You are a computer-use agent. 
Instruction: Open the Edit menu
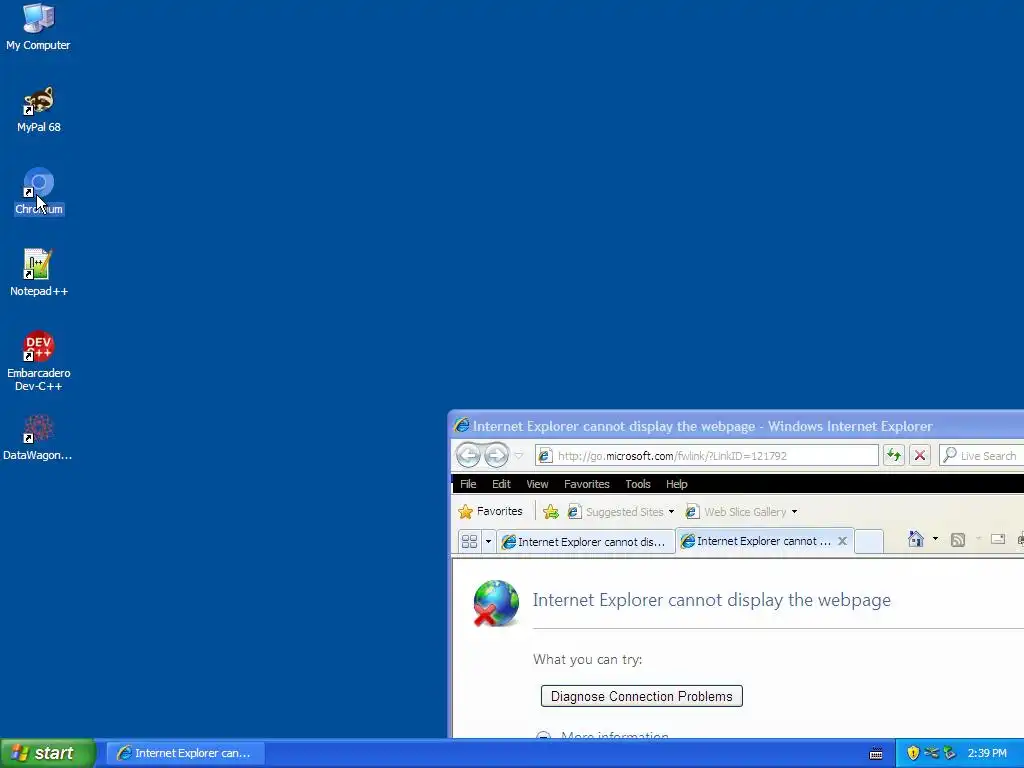[501, 484]
